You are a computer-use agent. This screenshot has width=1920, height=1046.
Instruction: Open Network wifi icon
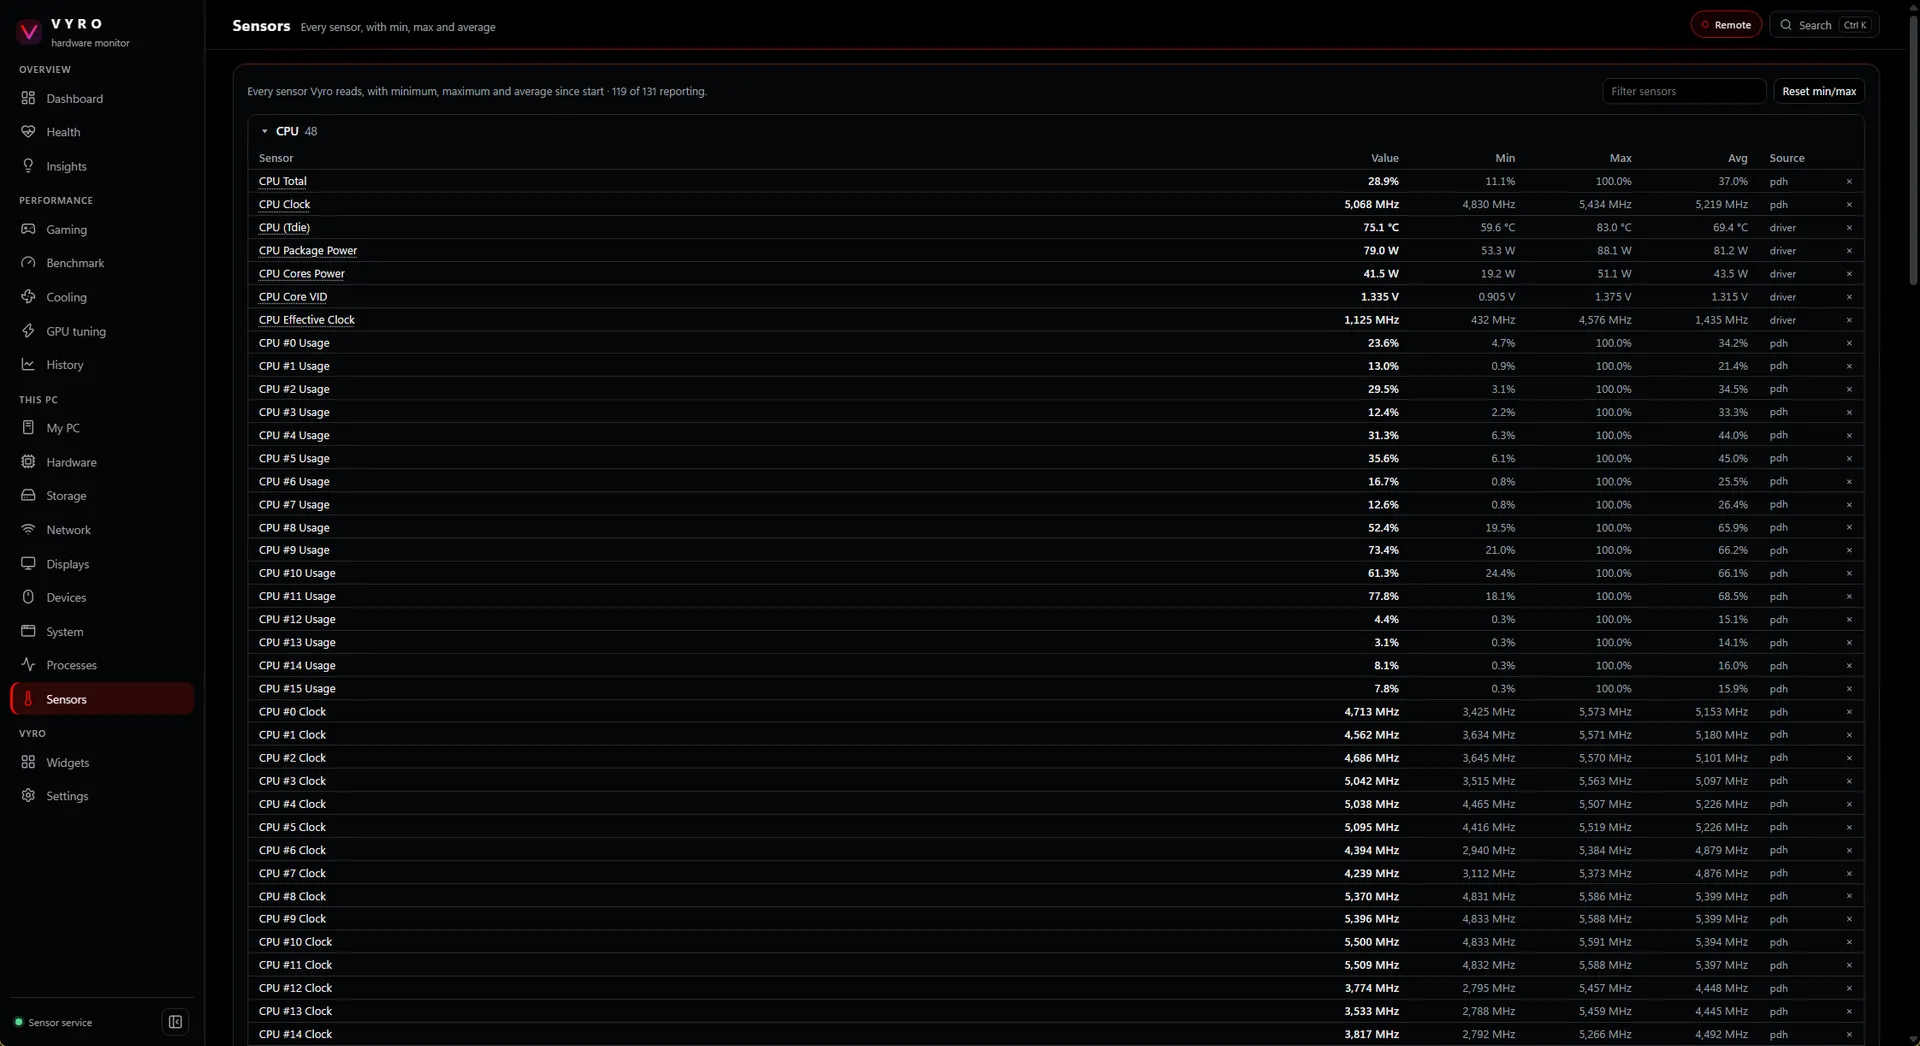pos(28,529)
